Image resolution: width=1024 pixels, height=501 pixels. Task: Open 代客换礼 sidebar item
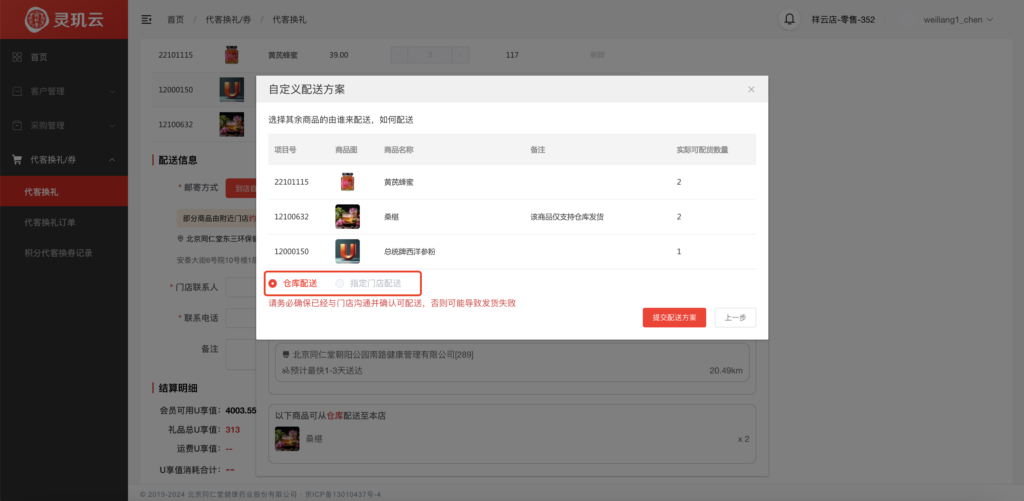64,191
